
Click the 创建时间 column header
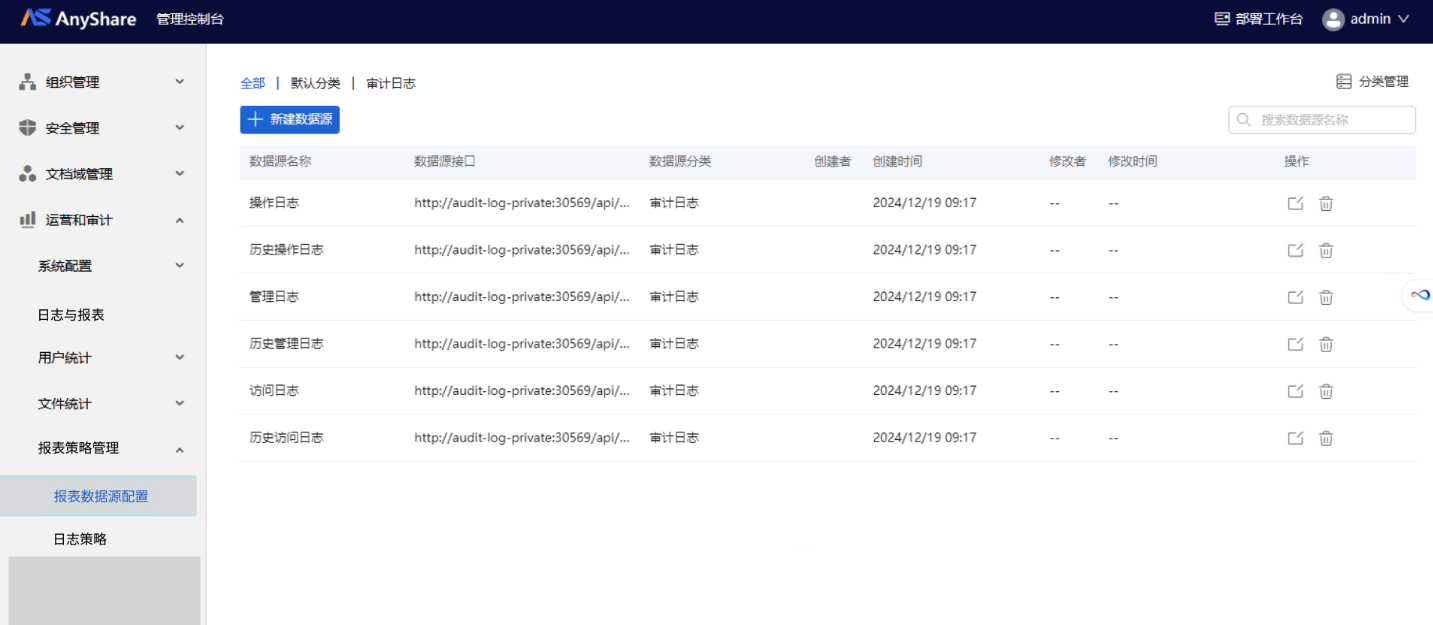[897, 161]
